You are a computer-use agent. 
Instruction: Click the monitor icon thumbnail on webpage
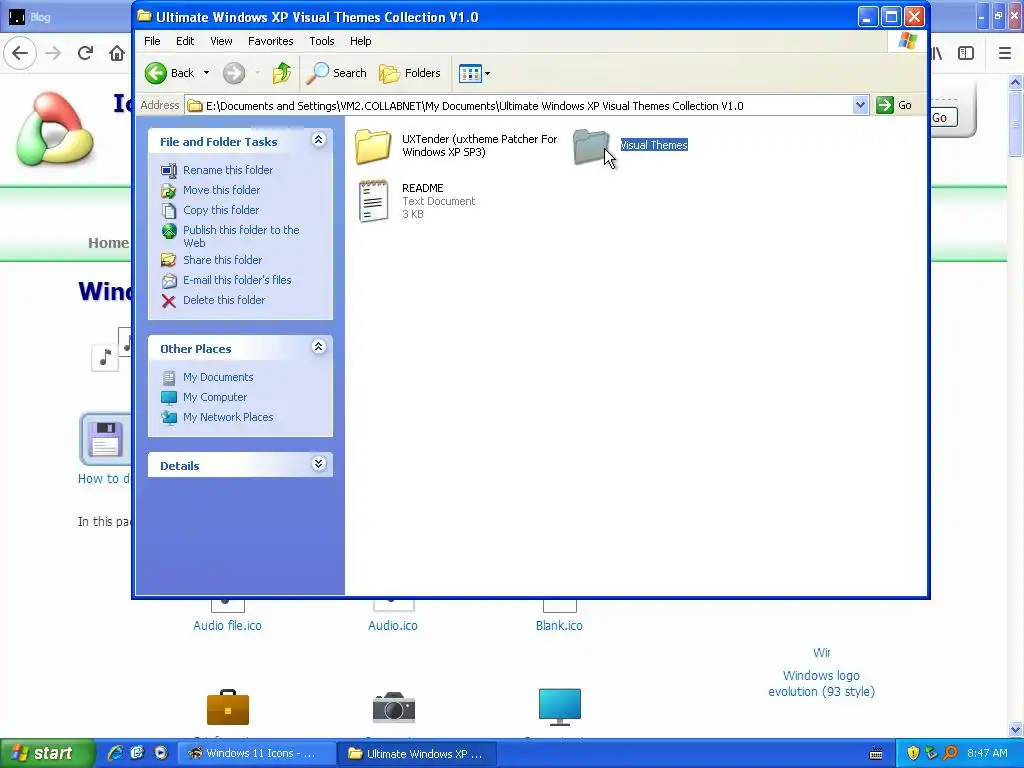click(560, 707)
